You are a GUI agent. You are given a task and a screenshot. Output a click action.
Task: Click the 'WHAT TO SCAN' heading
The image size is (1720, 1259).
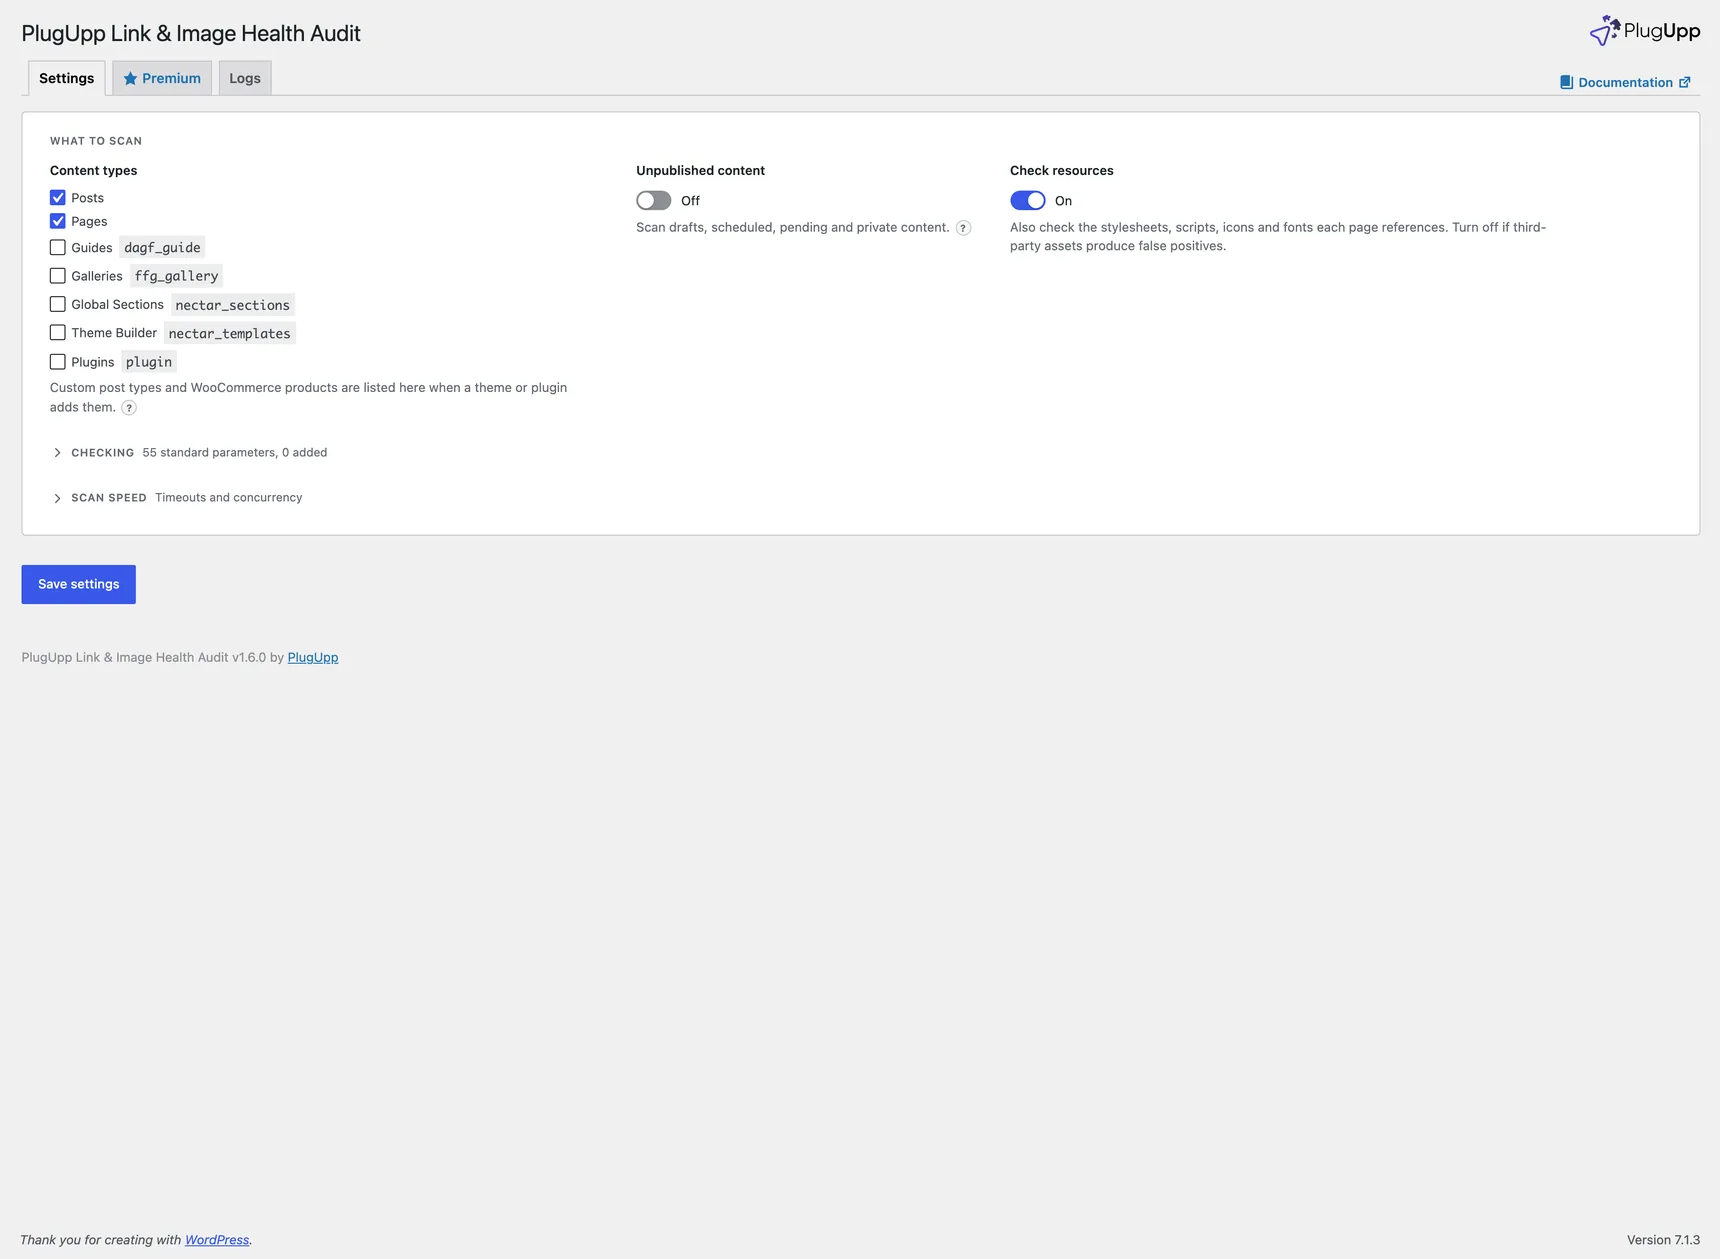(x=96, y=141)
